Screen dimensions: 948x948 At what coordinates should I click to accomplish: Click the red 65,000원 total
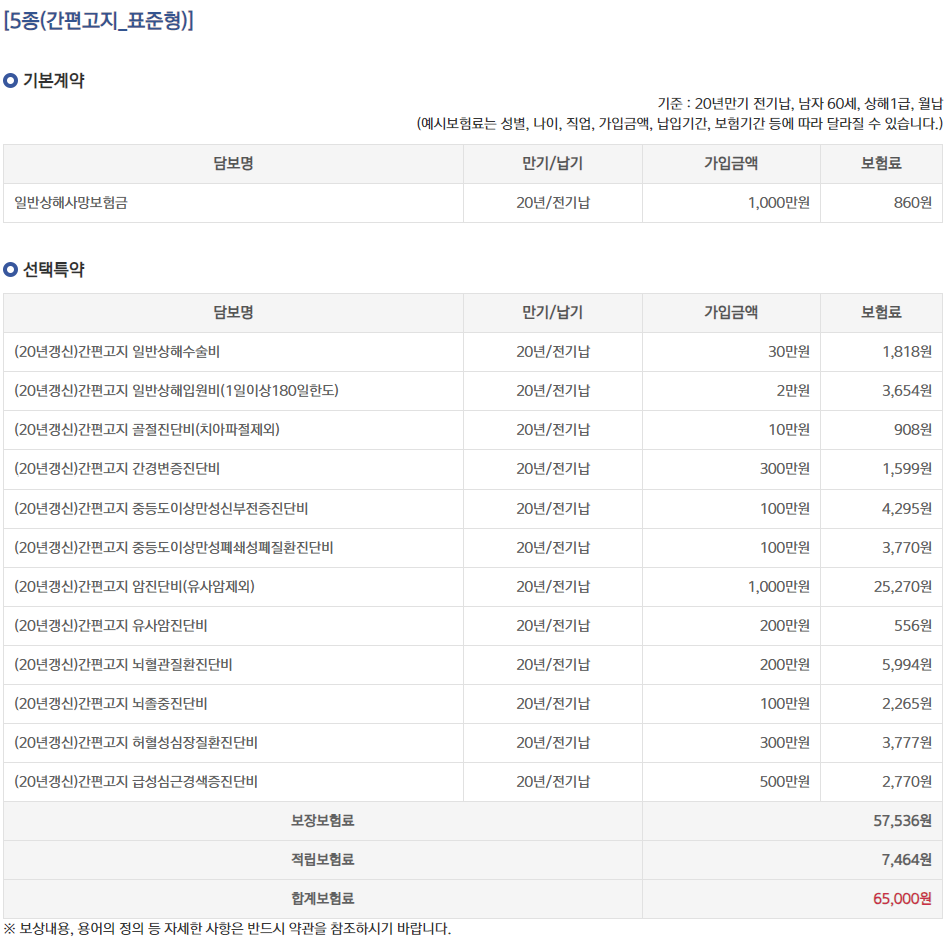(x=903, y=899)
